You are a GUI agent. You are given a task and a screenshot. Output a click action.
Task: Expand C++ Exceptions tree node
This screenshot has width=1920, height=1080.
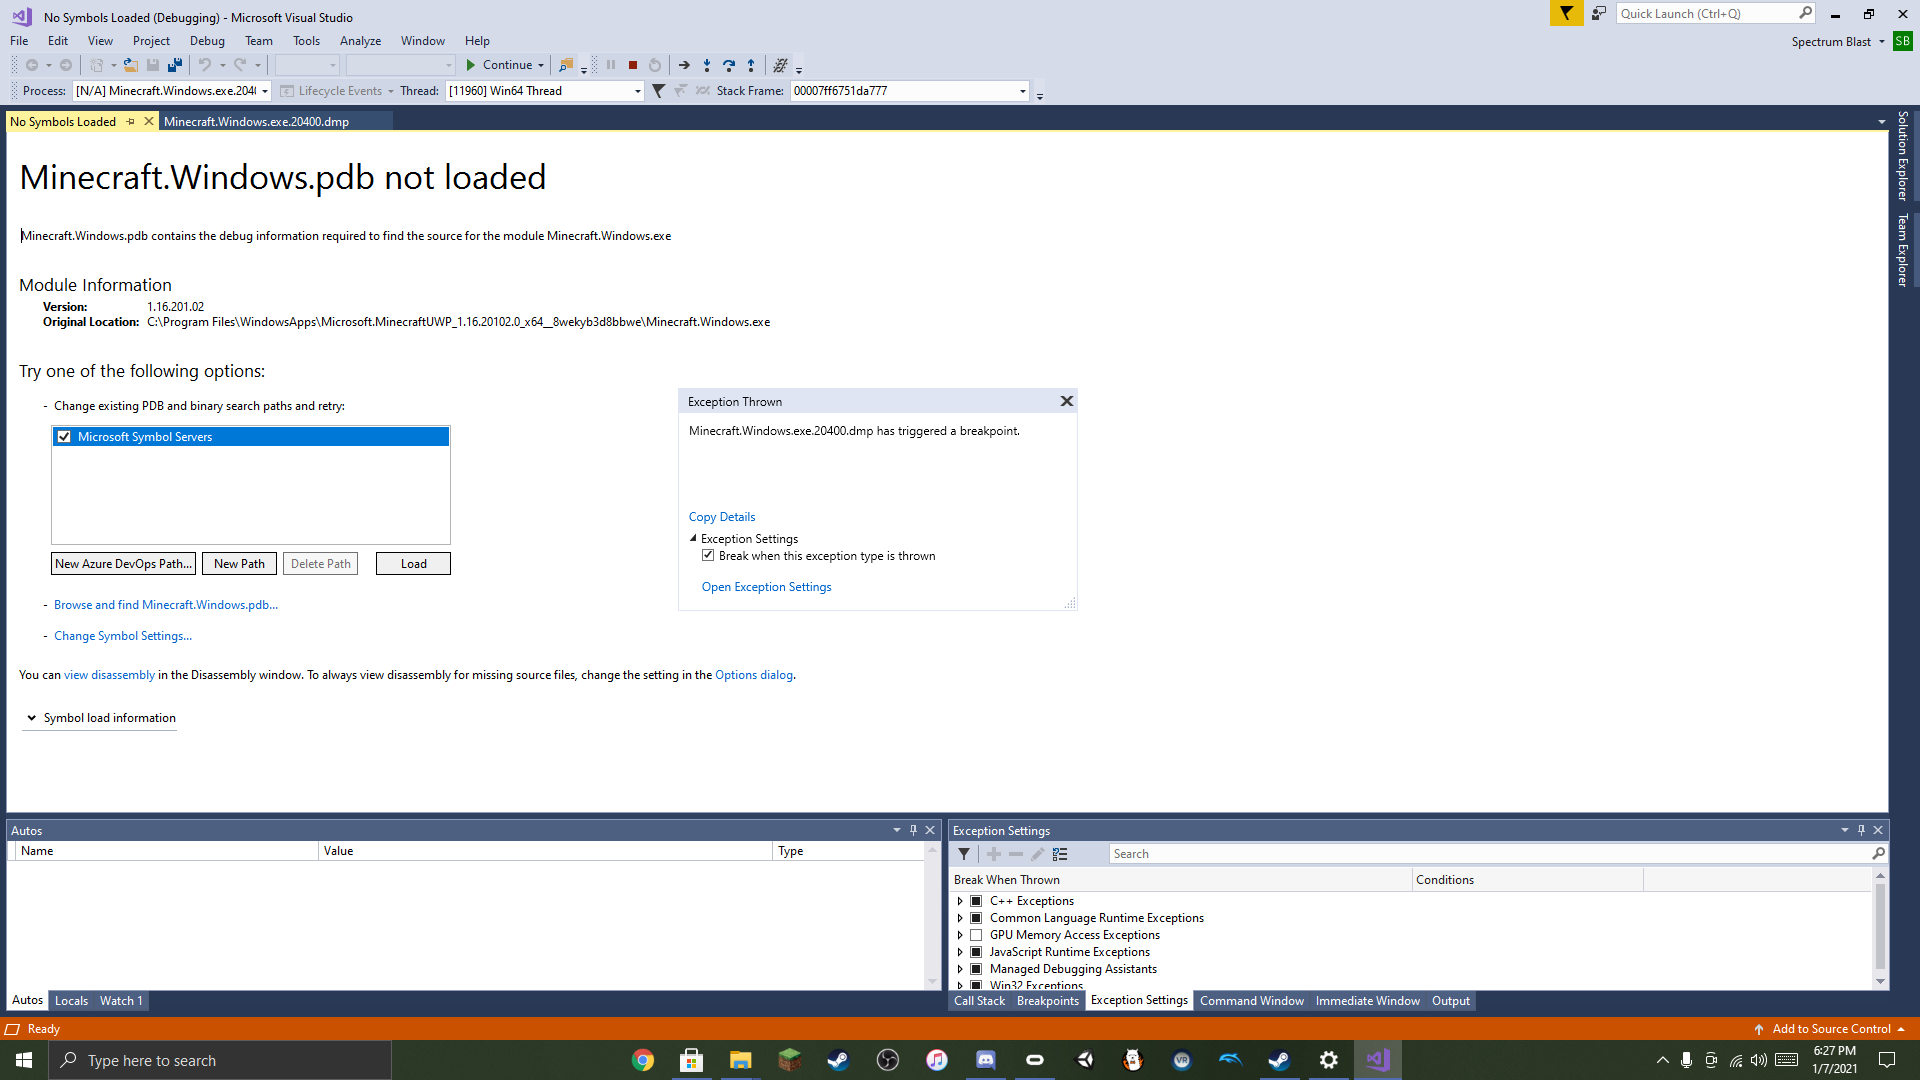tap(960, 901)
